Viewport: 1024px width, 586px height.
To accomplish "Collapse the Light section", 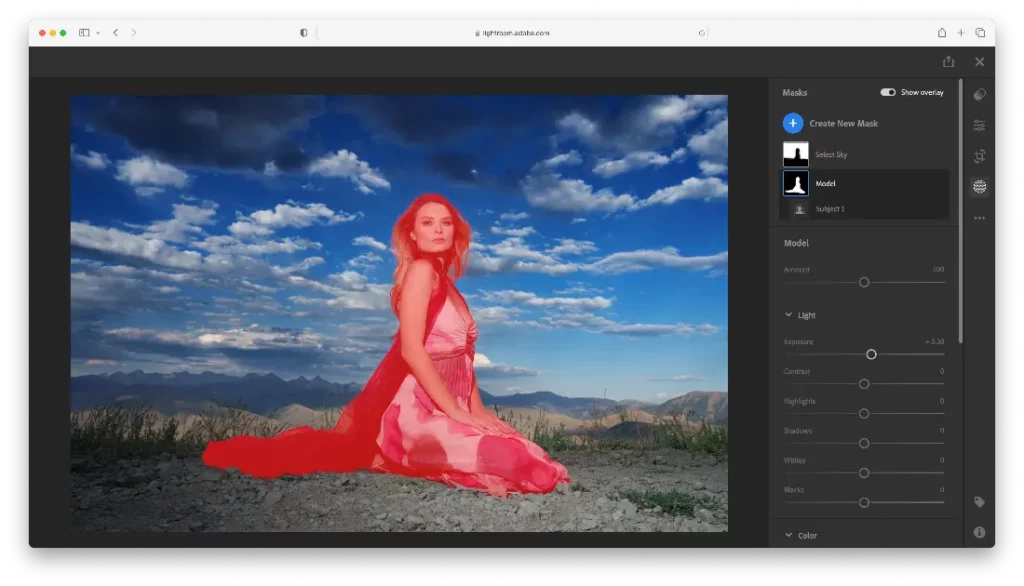I will (x=788, y=315).
